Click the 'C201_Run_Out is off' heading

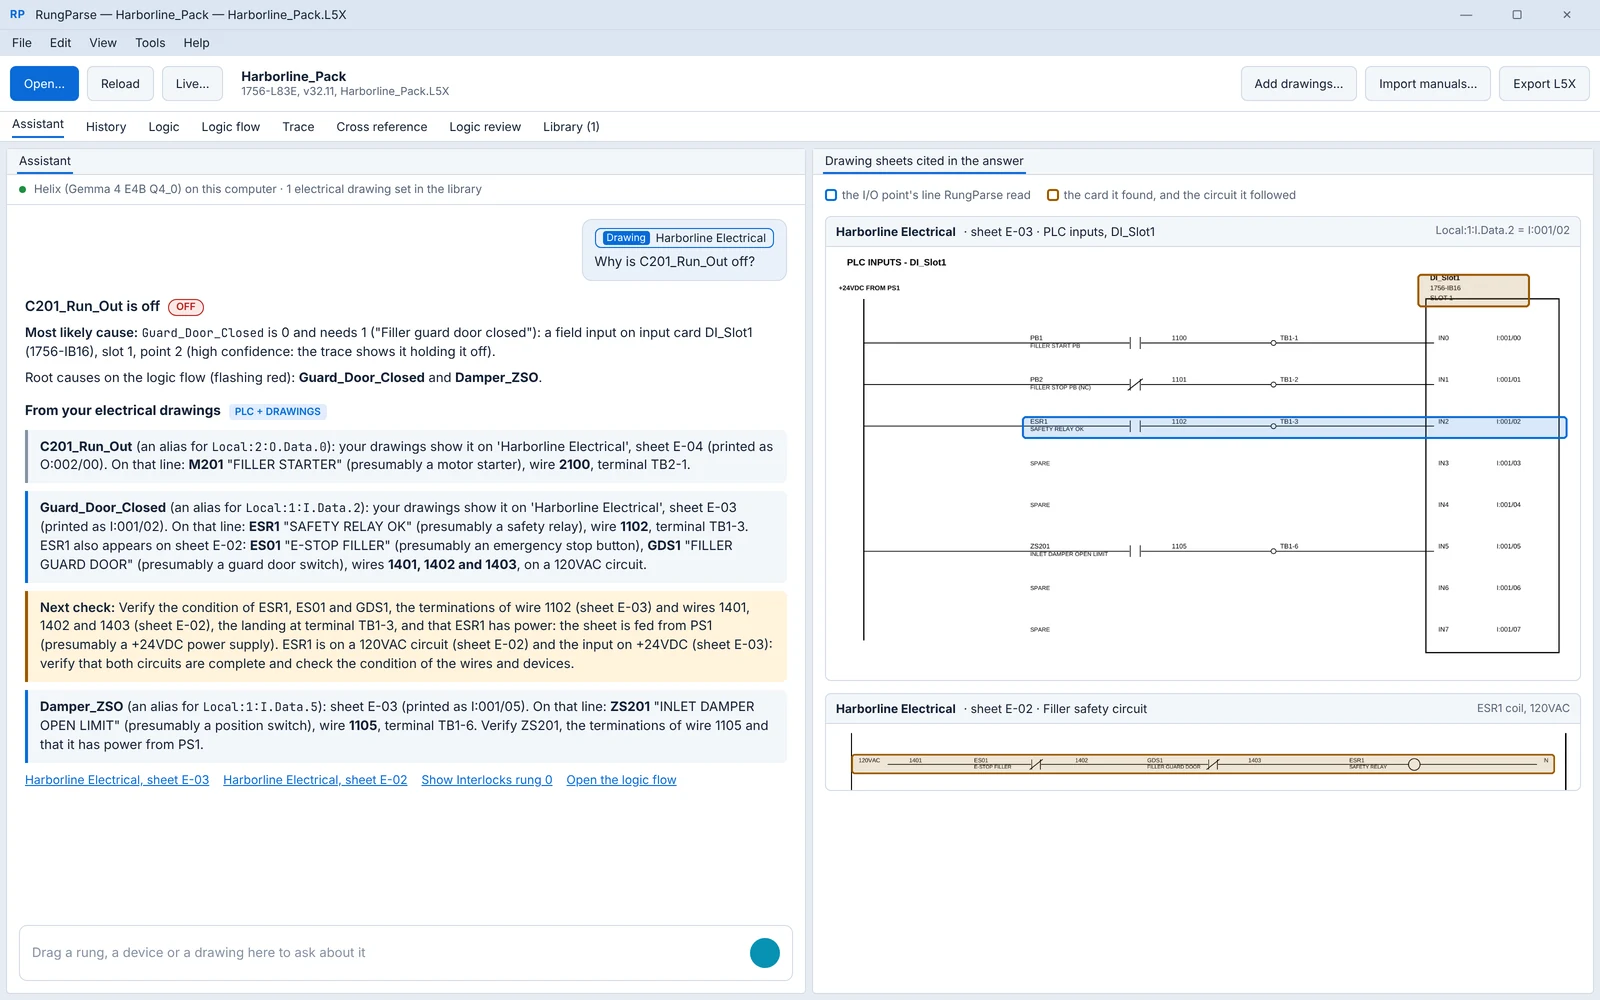pos(92,306)
